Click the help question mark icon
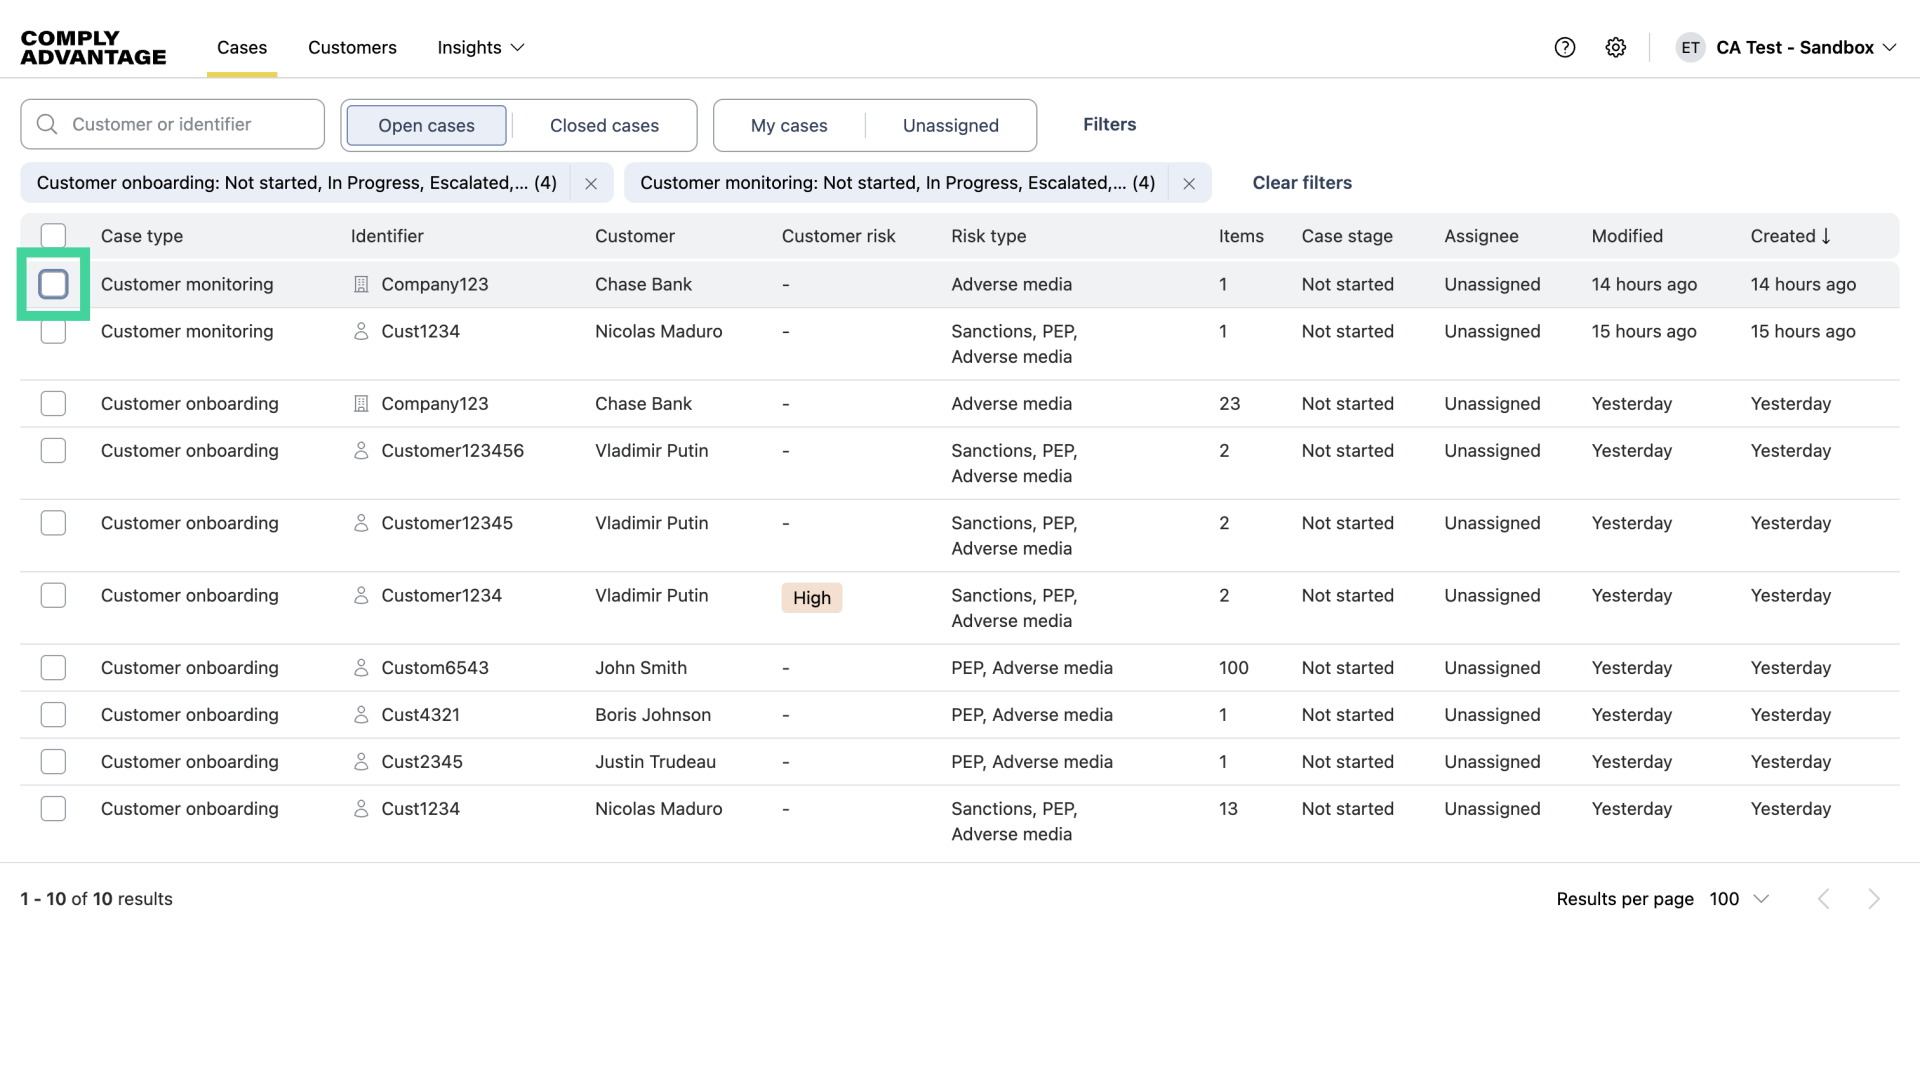Image resolution: width=1920 pixels, height=1080 pixels. (x=1565, y=47)
